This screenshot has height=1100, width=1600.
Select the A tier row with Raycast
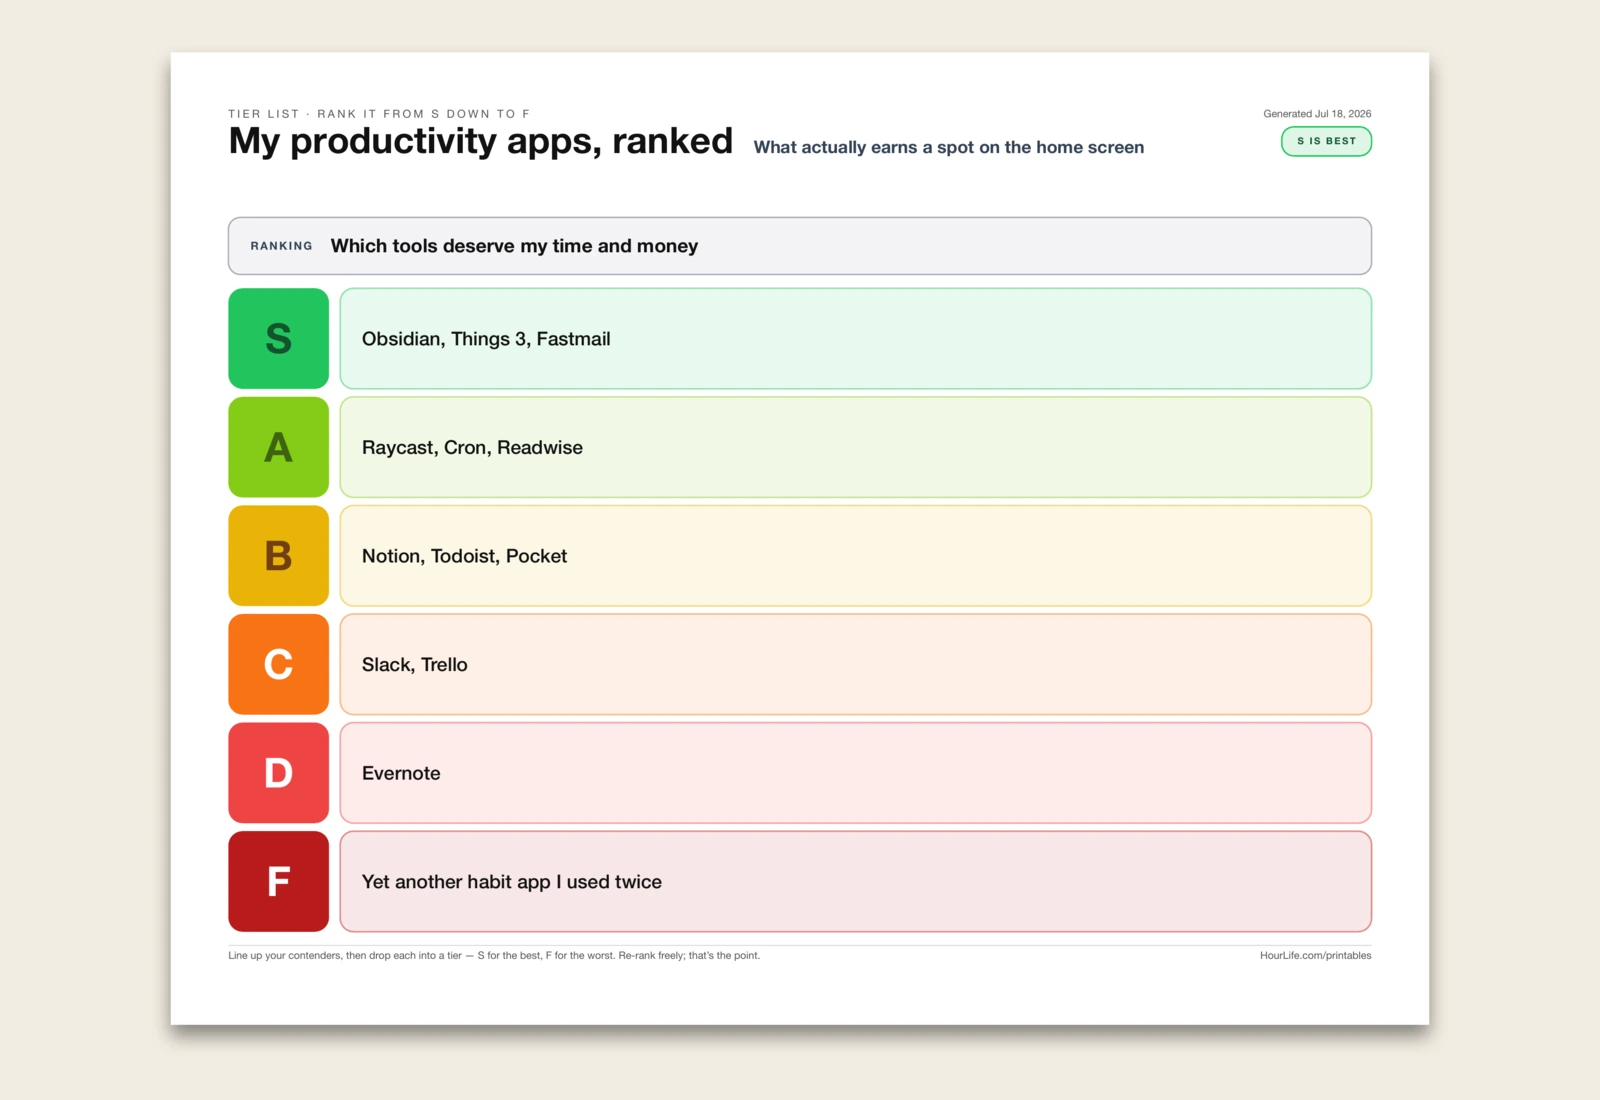click(x=855, y=447)
